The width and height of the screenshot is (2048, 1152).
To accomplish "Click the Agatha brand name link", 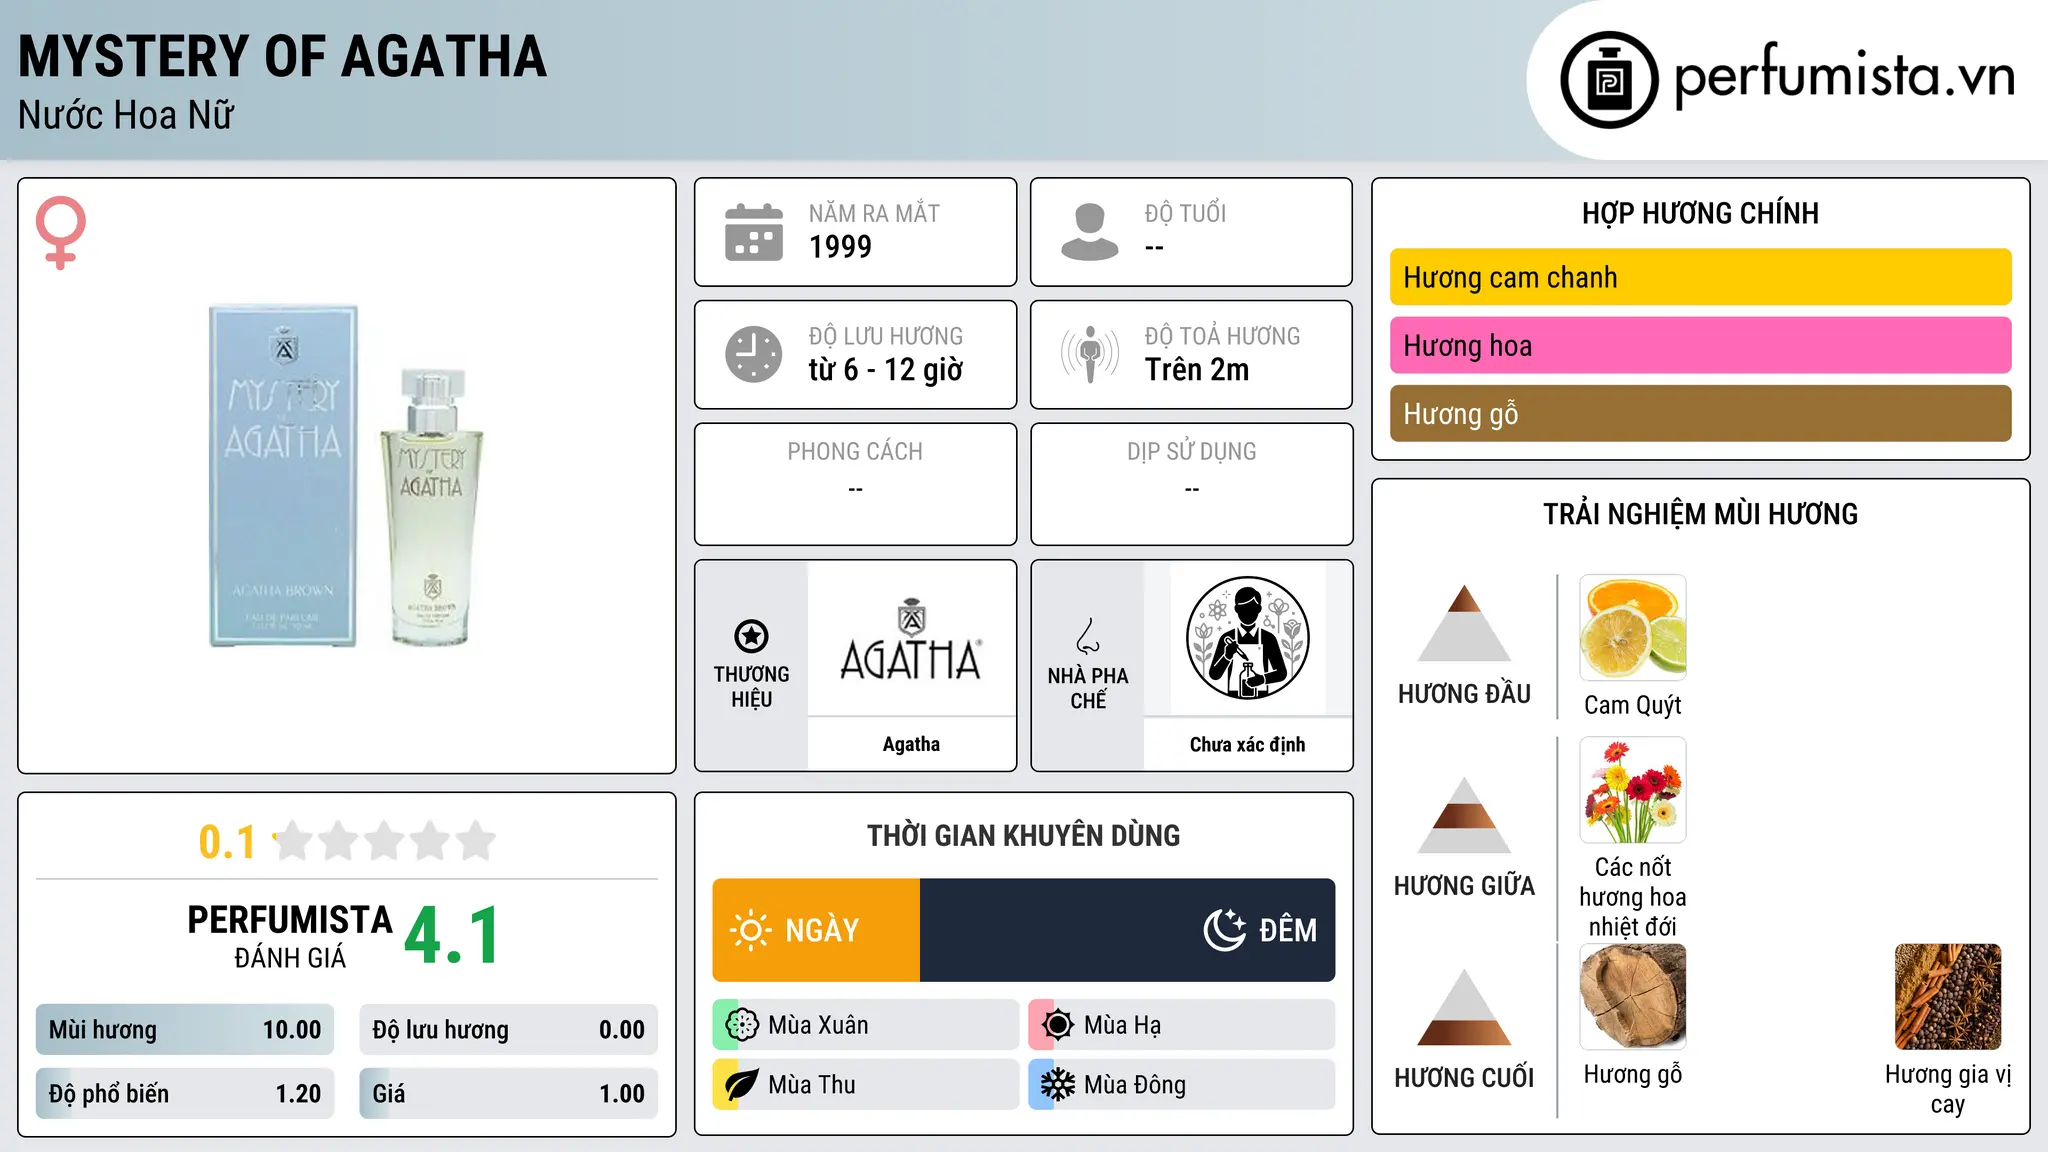I will tap(911, 744).
